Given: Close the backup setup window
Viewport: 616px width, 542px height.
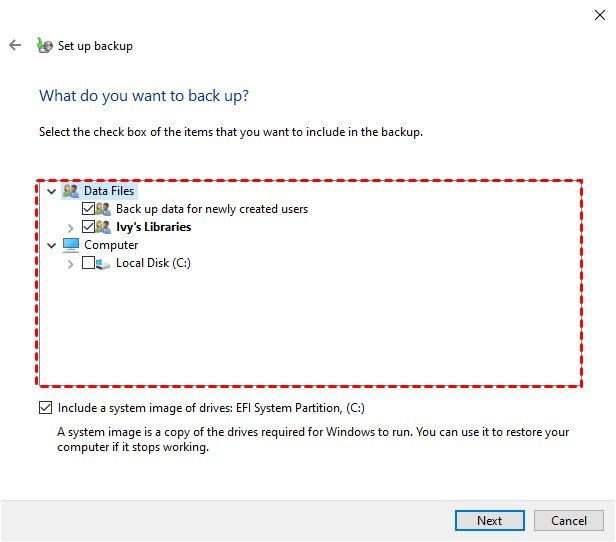Looking at the screenshot, I should click(x=597, y=13).
